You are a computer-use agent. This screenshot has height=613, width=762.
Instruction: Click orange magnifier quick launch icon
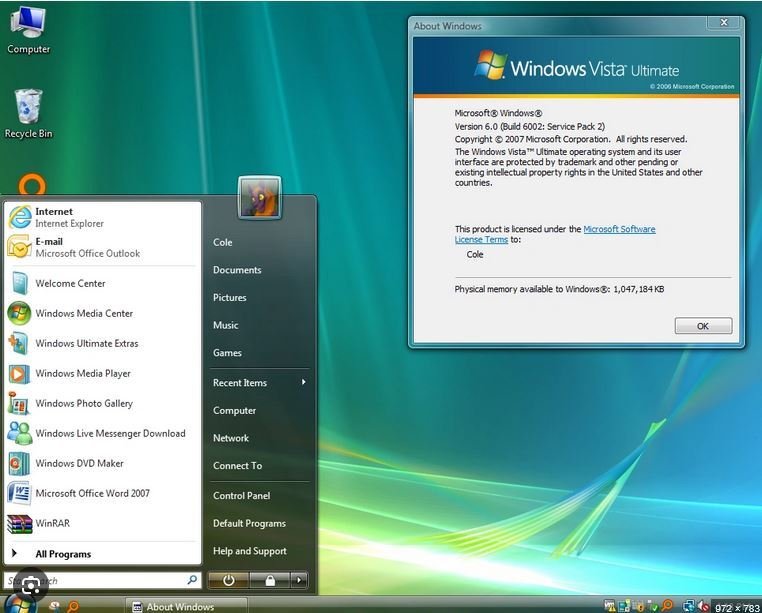point(73,606)
